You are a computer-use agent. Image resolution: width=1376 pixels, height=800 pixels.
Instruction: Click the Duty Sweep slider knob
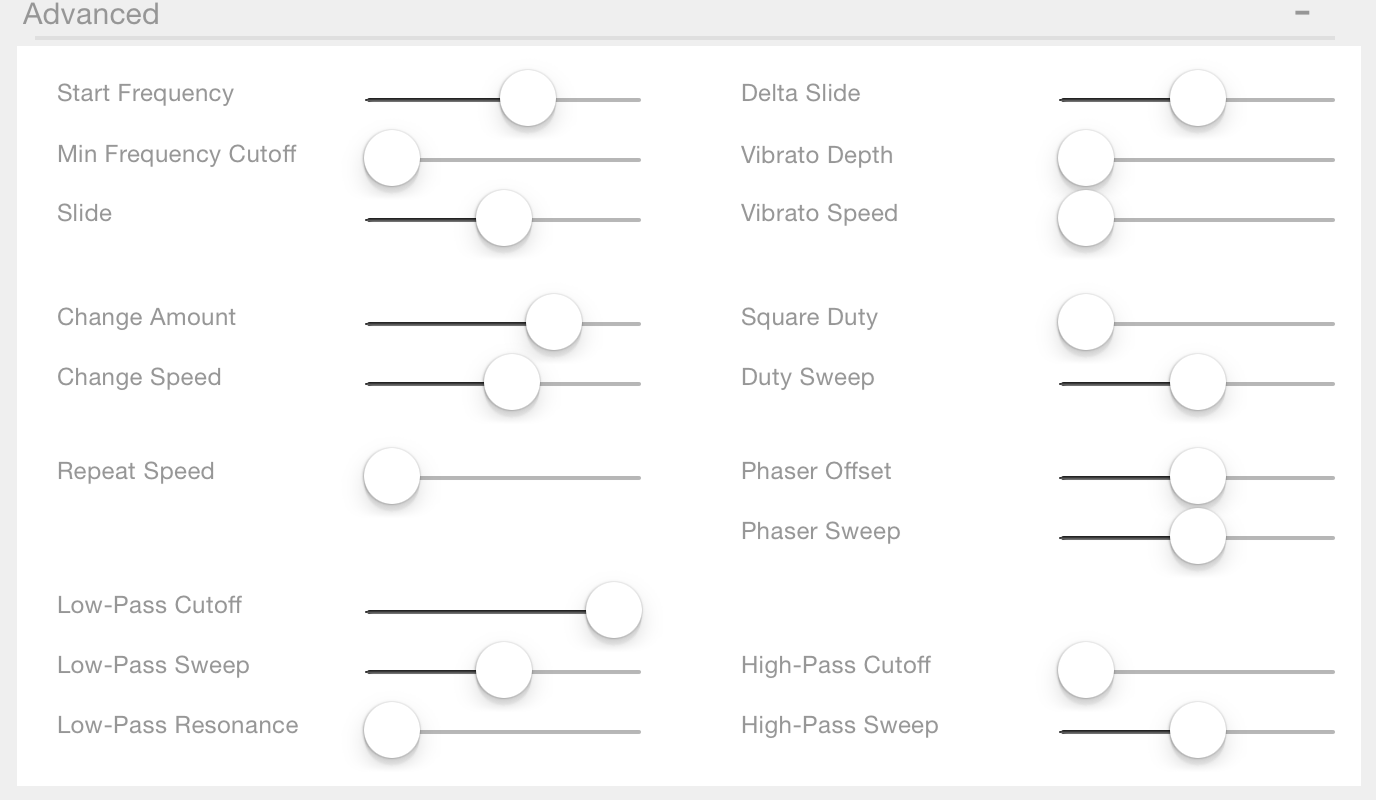point(1198,382)
